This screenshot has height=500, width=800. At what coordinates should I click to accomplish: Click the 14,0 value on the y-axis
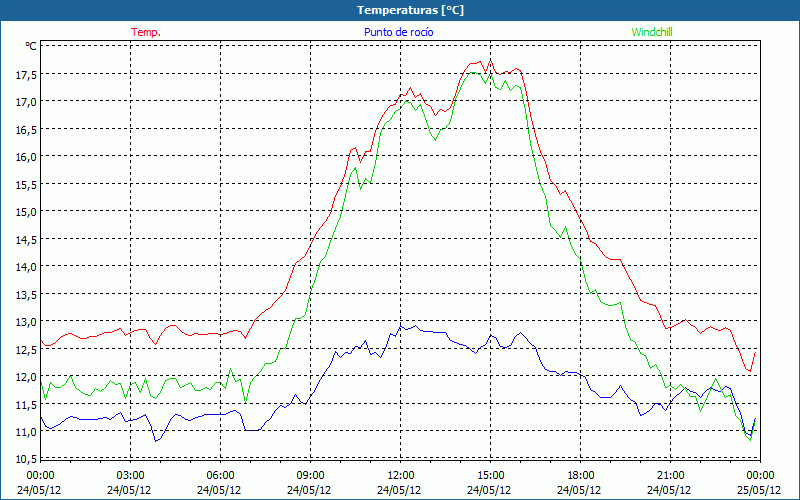click(x=26, y=267)
